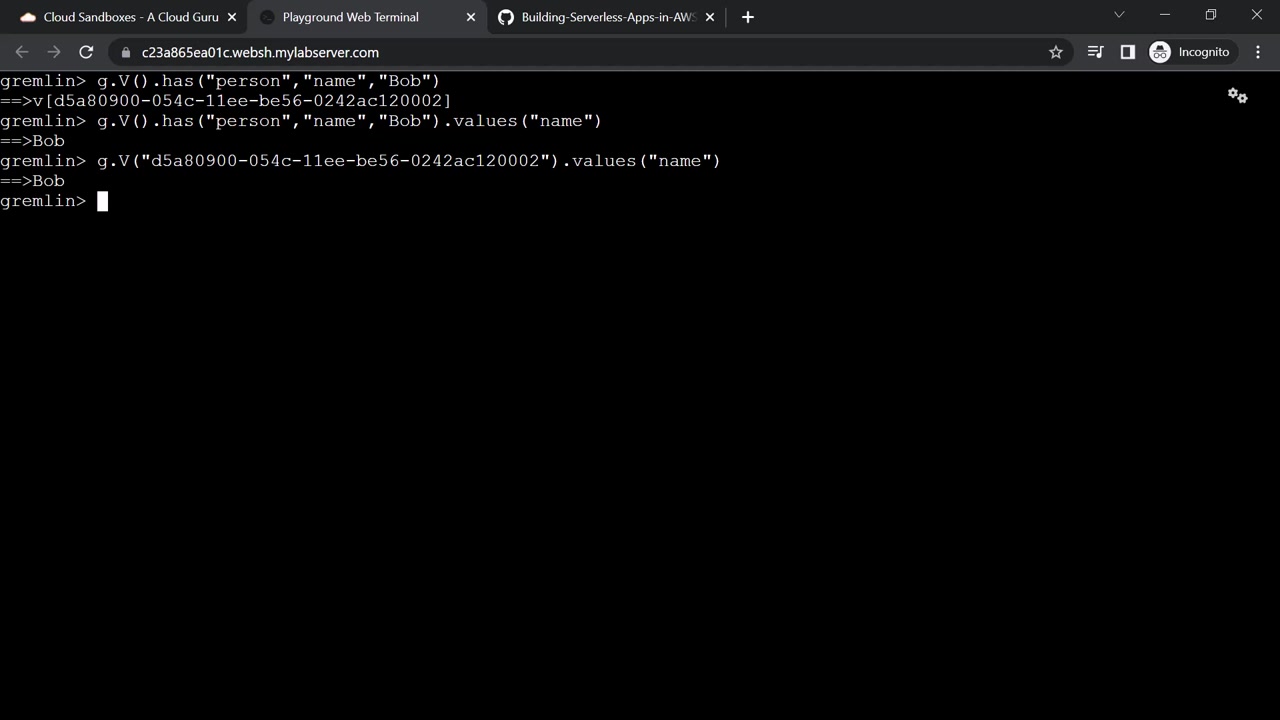This screenshot has width=1280, height=720.
Task: Open the media controls icon
Action: click(1095, 52)
